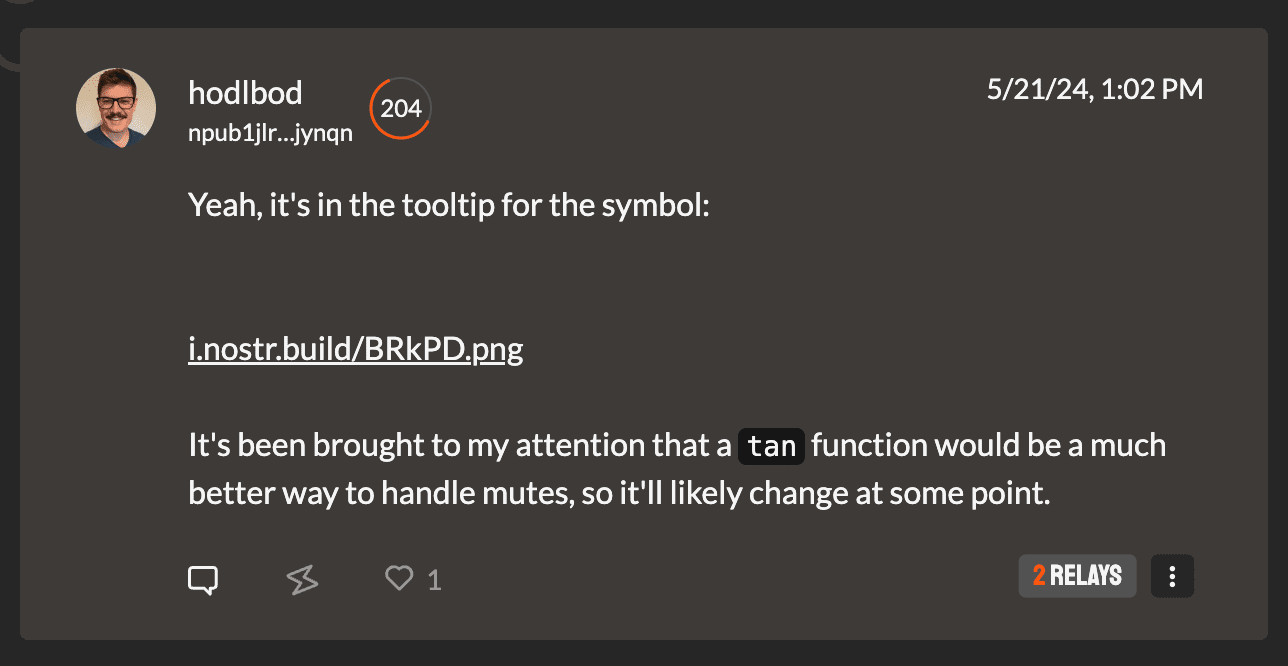This screenshot has width=1288, height=666.
Task: Click the tan inline code snippet
Action: click(x=771, y=446)
